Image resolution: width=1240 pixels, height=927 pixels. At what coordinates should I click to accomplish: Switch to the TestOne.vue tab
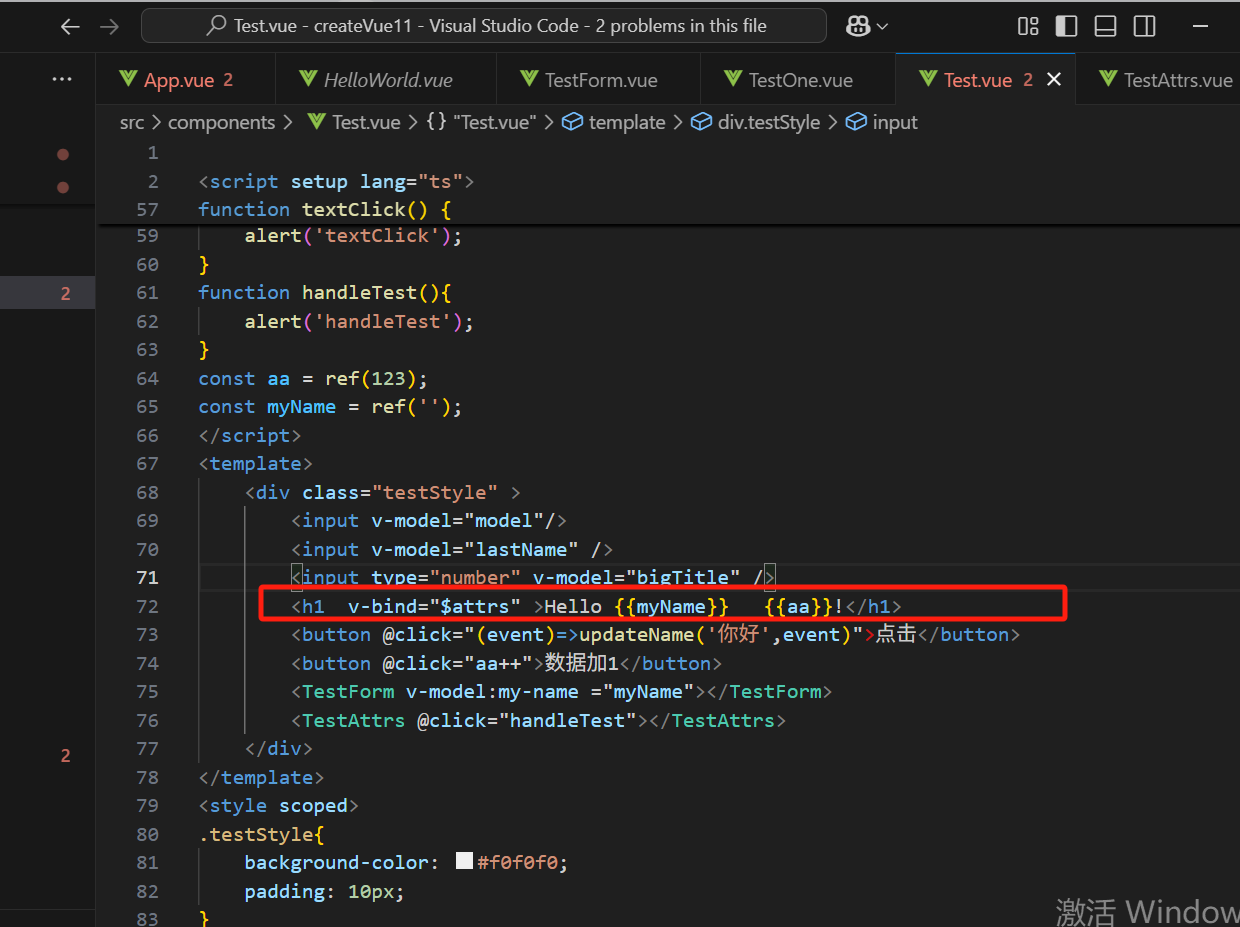797,78
